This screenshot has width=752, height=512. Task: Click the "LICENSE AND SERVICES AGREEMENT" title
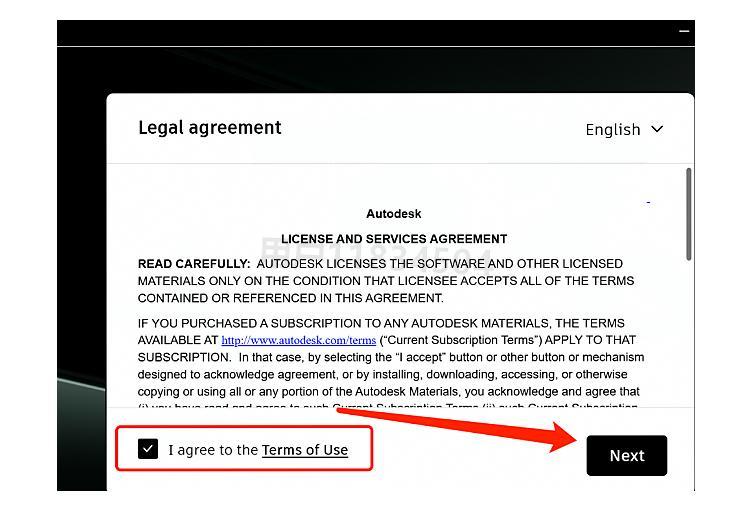(394, 239)
